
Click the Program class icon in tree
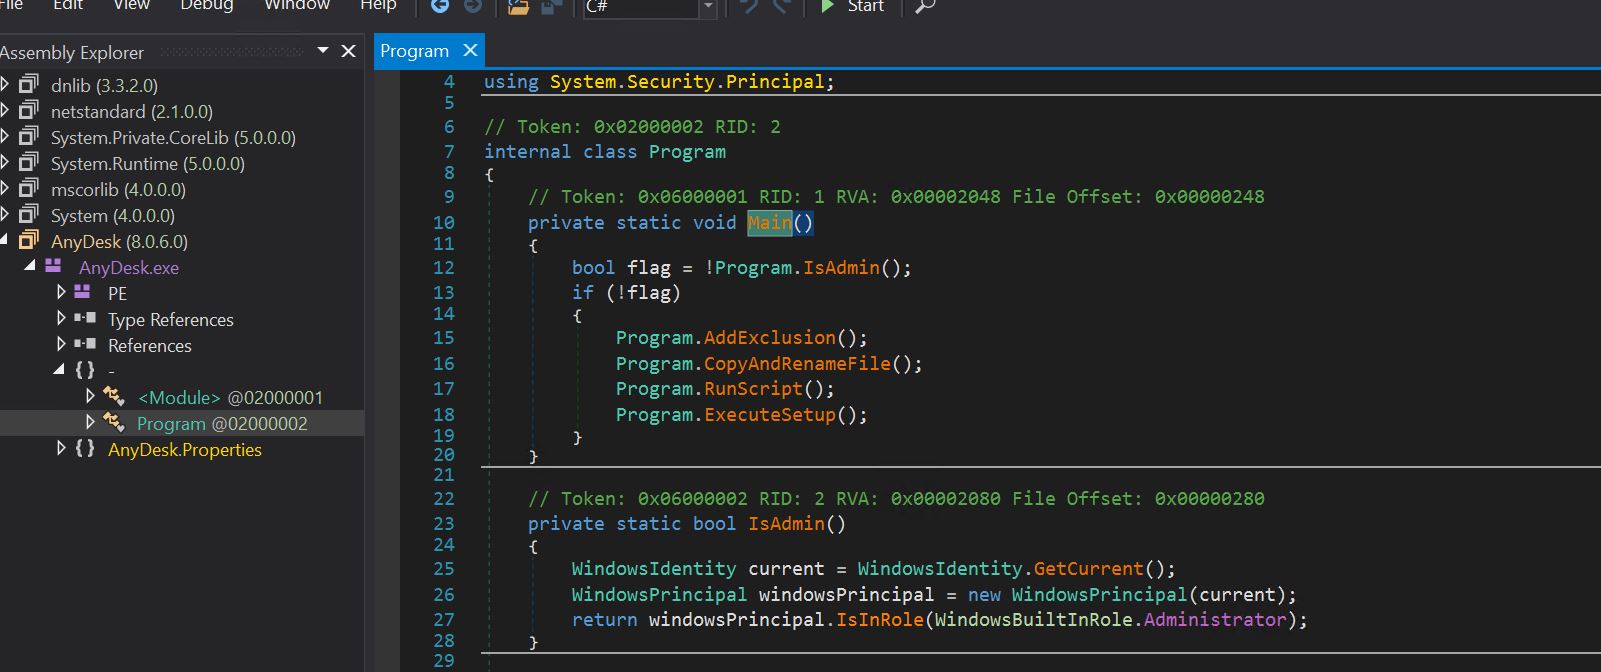pos(114,423)
